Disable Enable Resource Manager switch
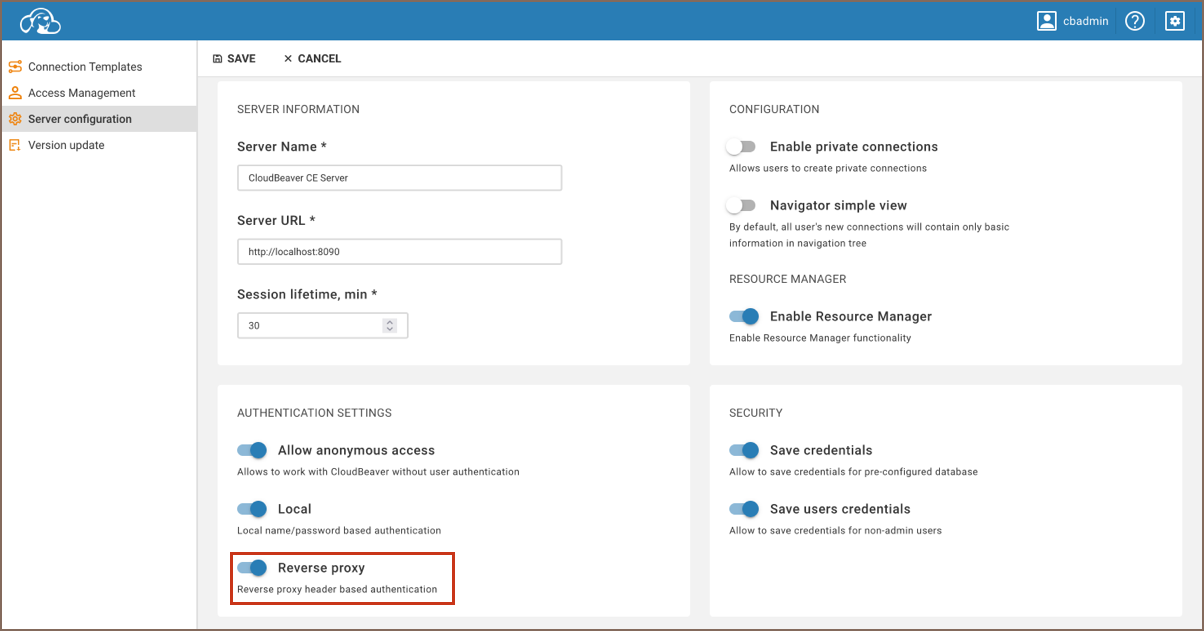 744,316
